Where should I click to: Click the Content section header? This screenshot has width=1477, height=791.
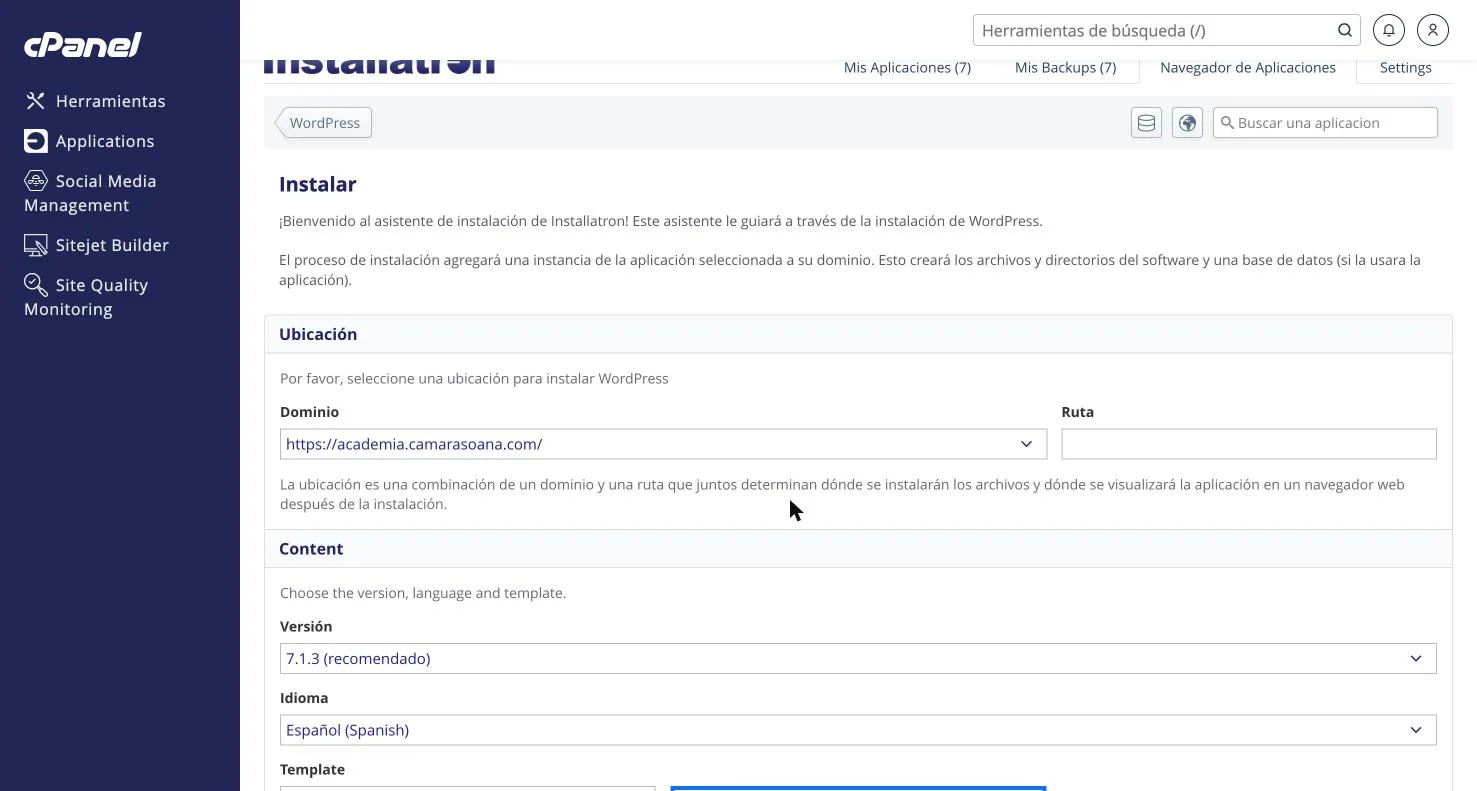pyautogui.click(x=858, y=549)
